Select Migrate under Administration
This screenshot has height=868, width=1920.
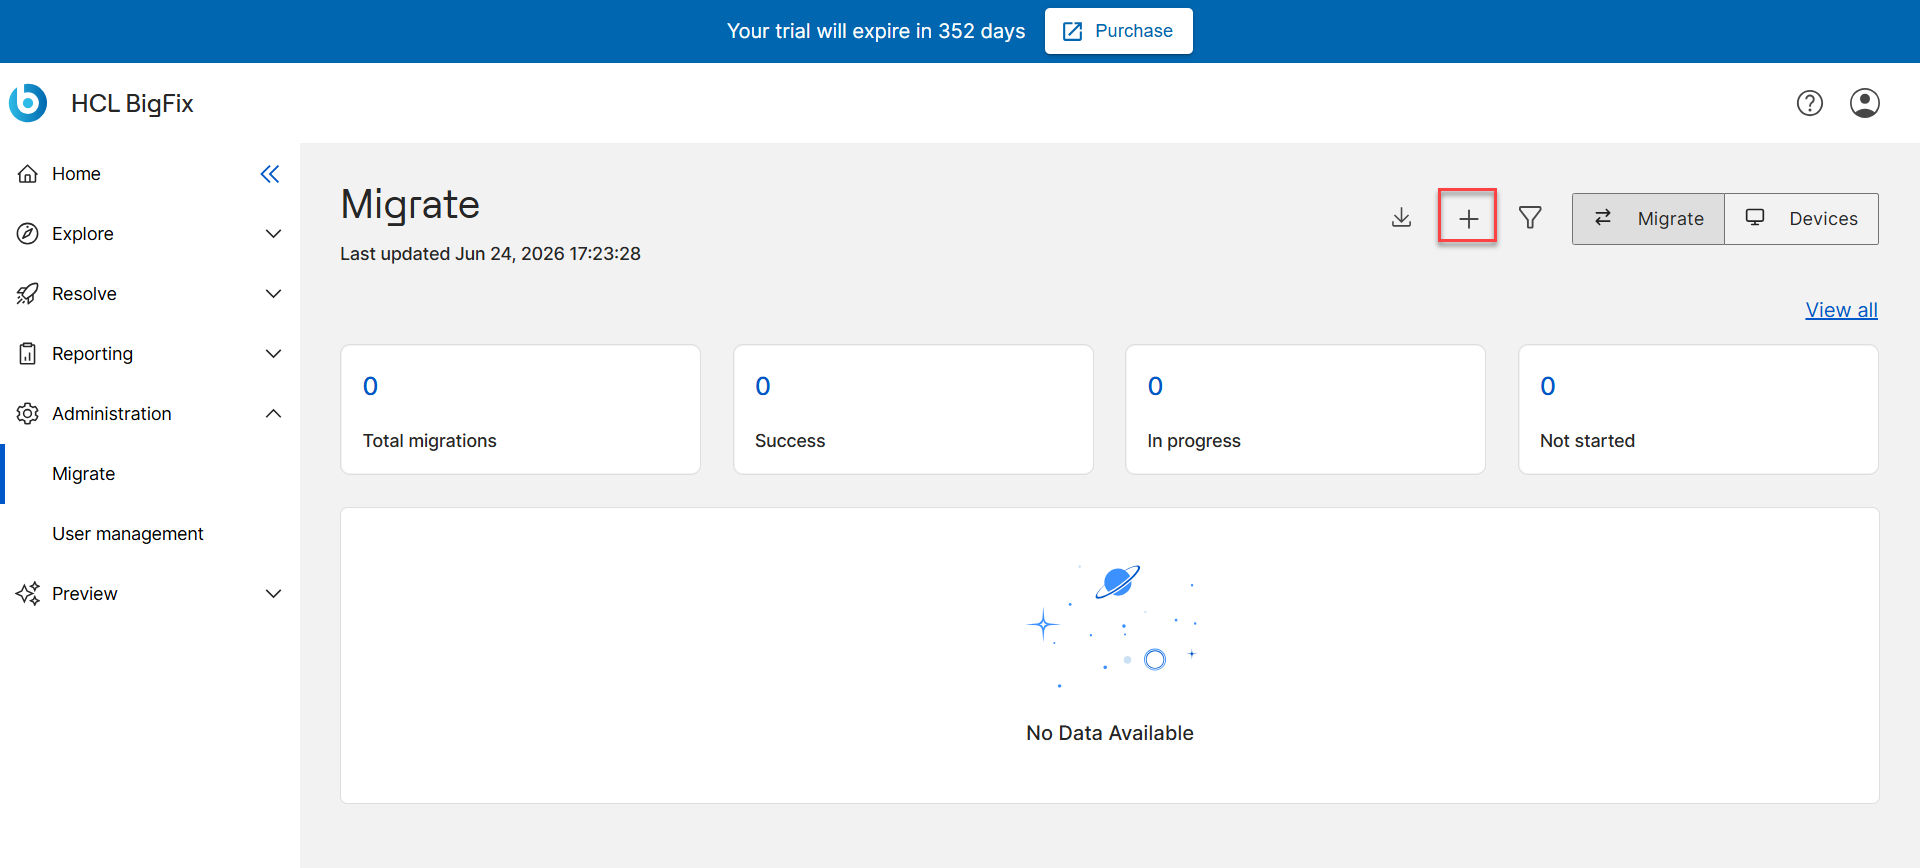(x=150, y=474)
